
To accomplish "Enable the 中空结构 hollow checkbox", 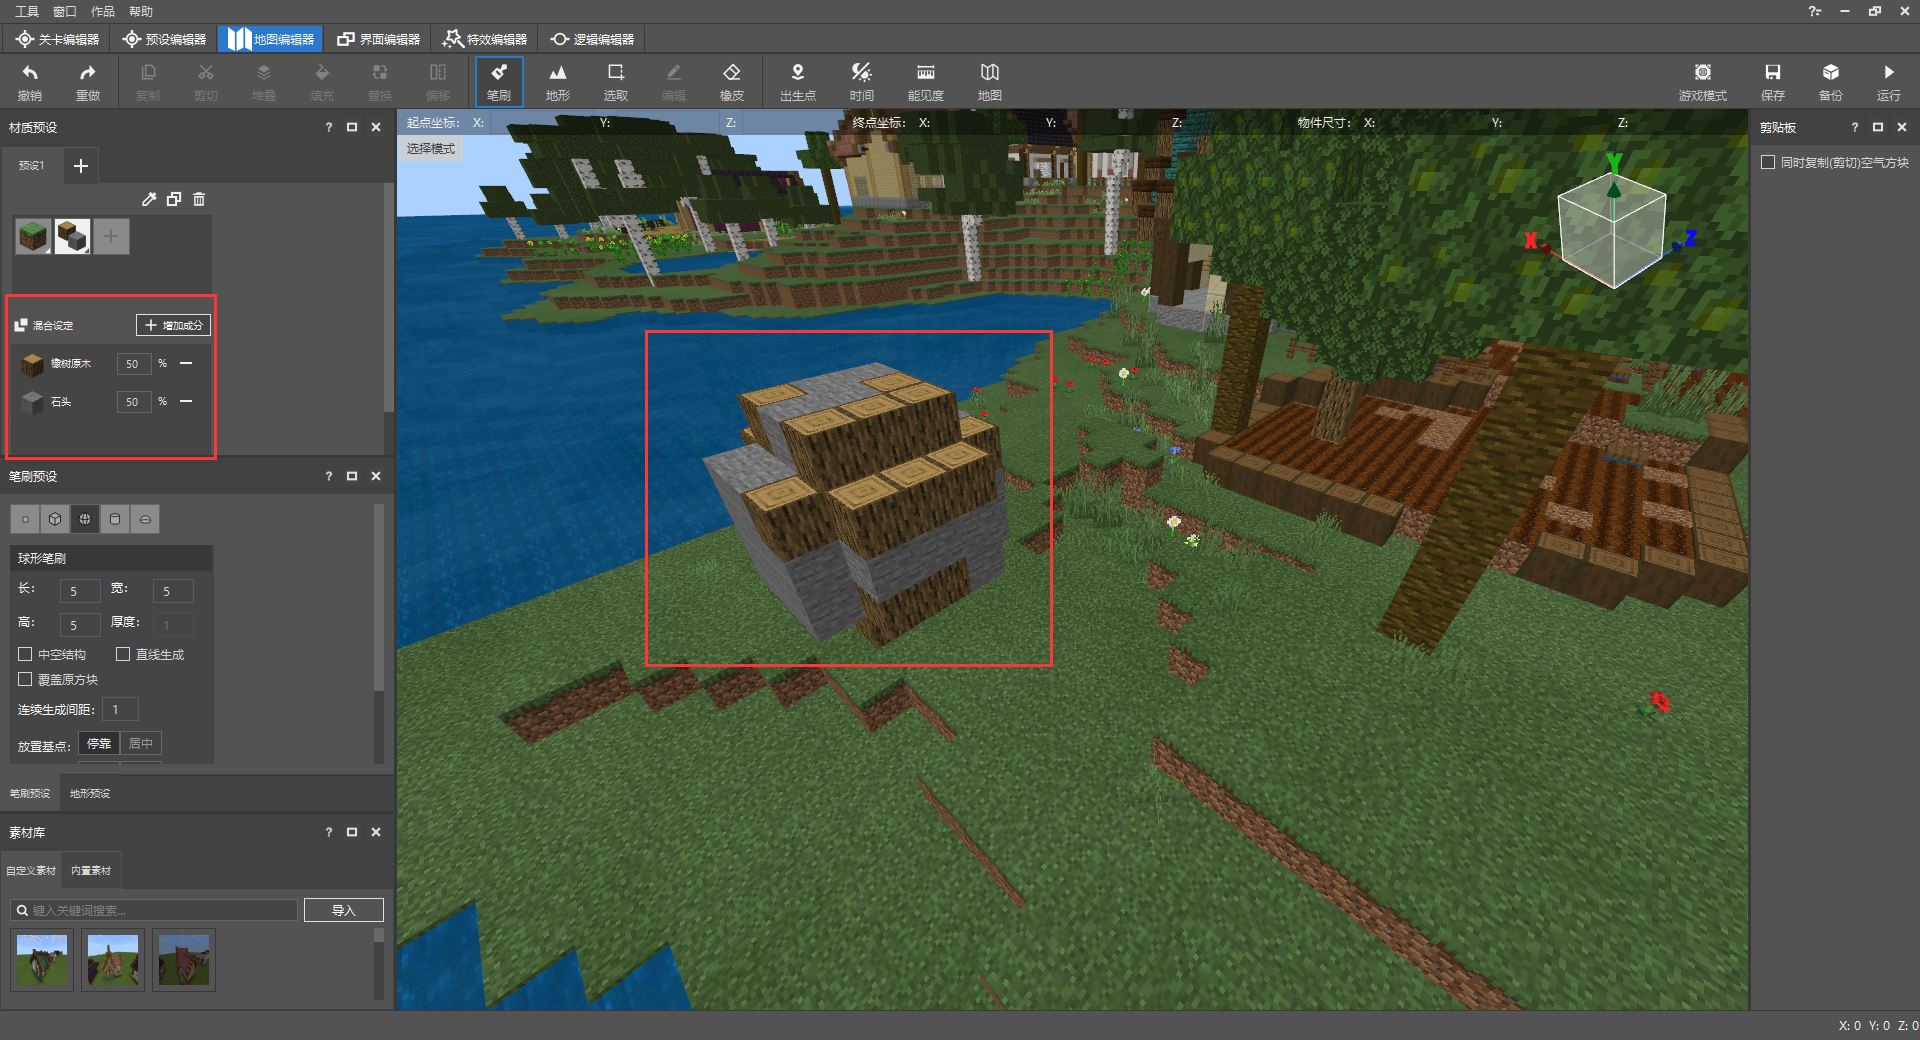I will click(x=25, y=654).
